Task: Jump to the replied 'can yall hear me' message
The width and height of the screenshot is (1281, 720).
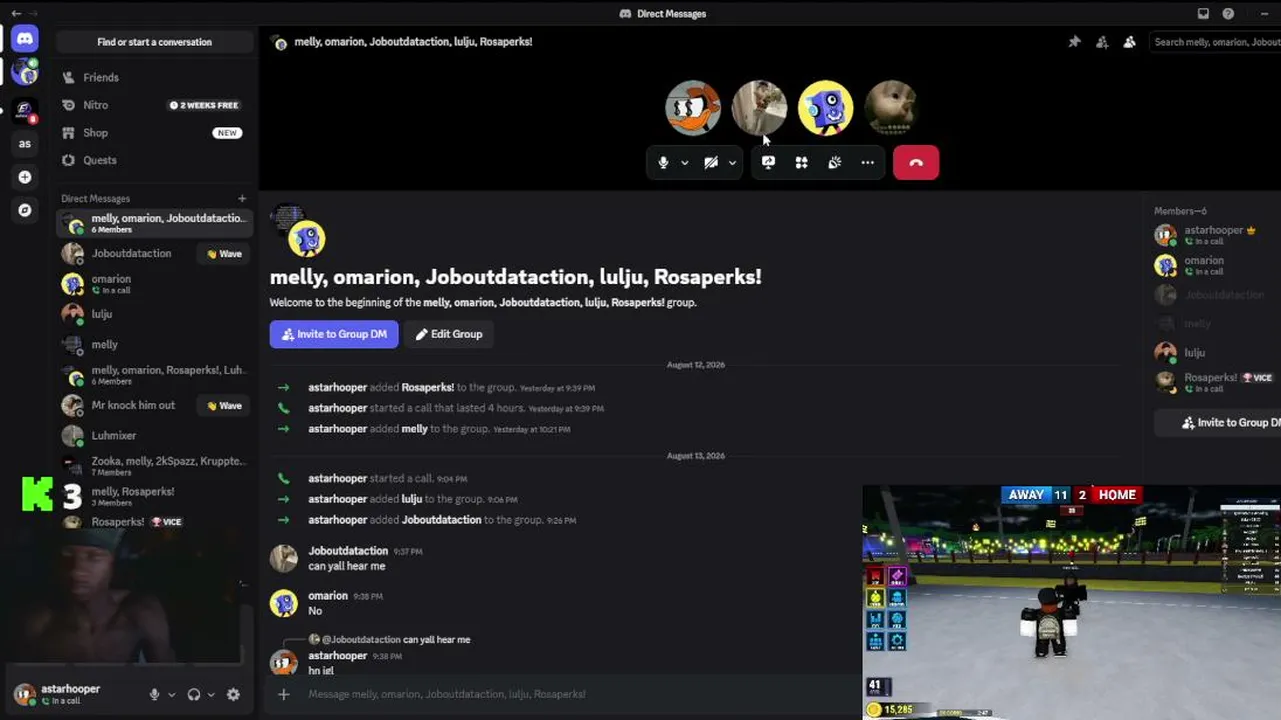Action: click(436, 640)
